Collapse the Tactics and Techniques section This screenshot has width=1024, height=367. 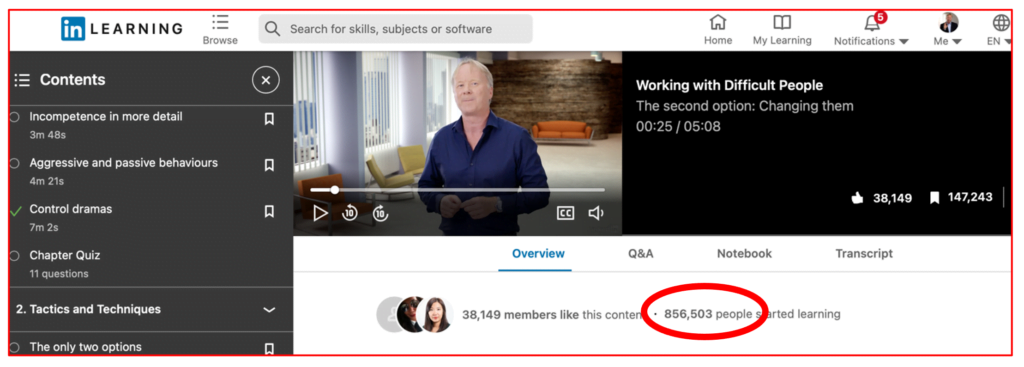coord(269,310)
